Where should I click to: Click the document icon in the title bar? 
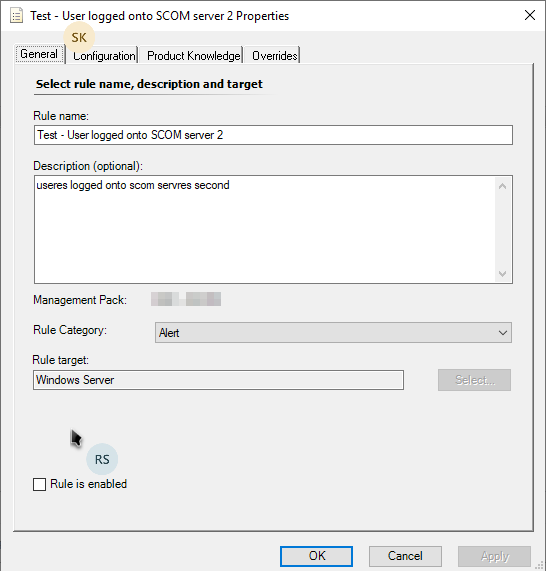pos(16,16)
